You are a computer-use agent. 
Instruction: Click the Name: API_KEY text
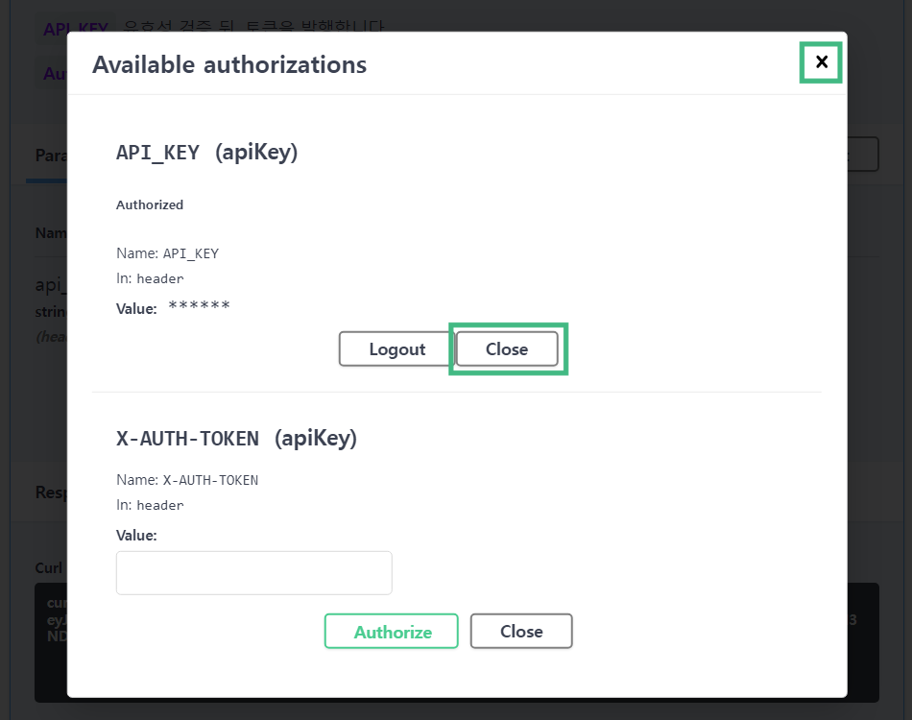coord(167,253)
